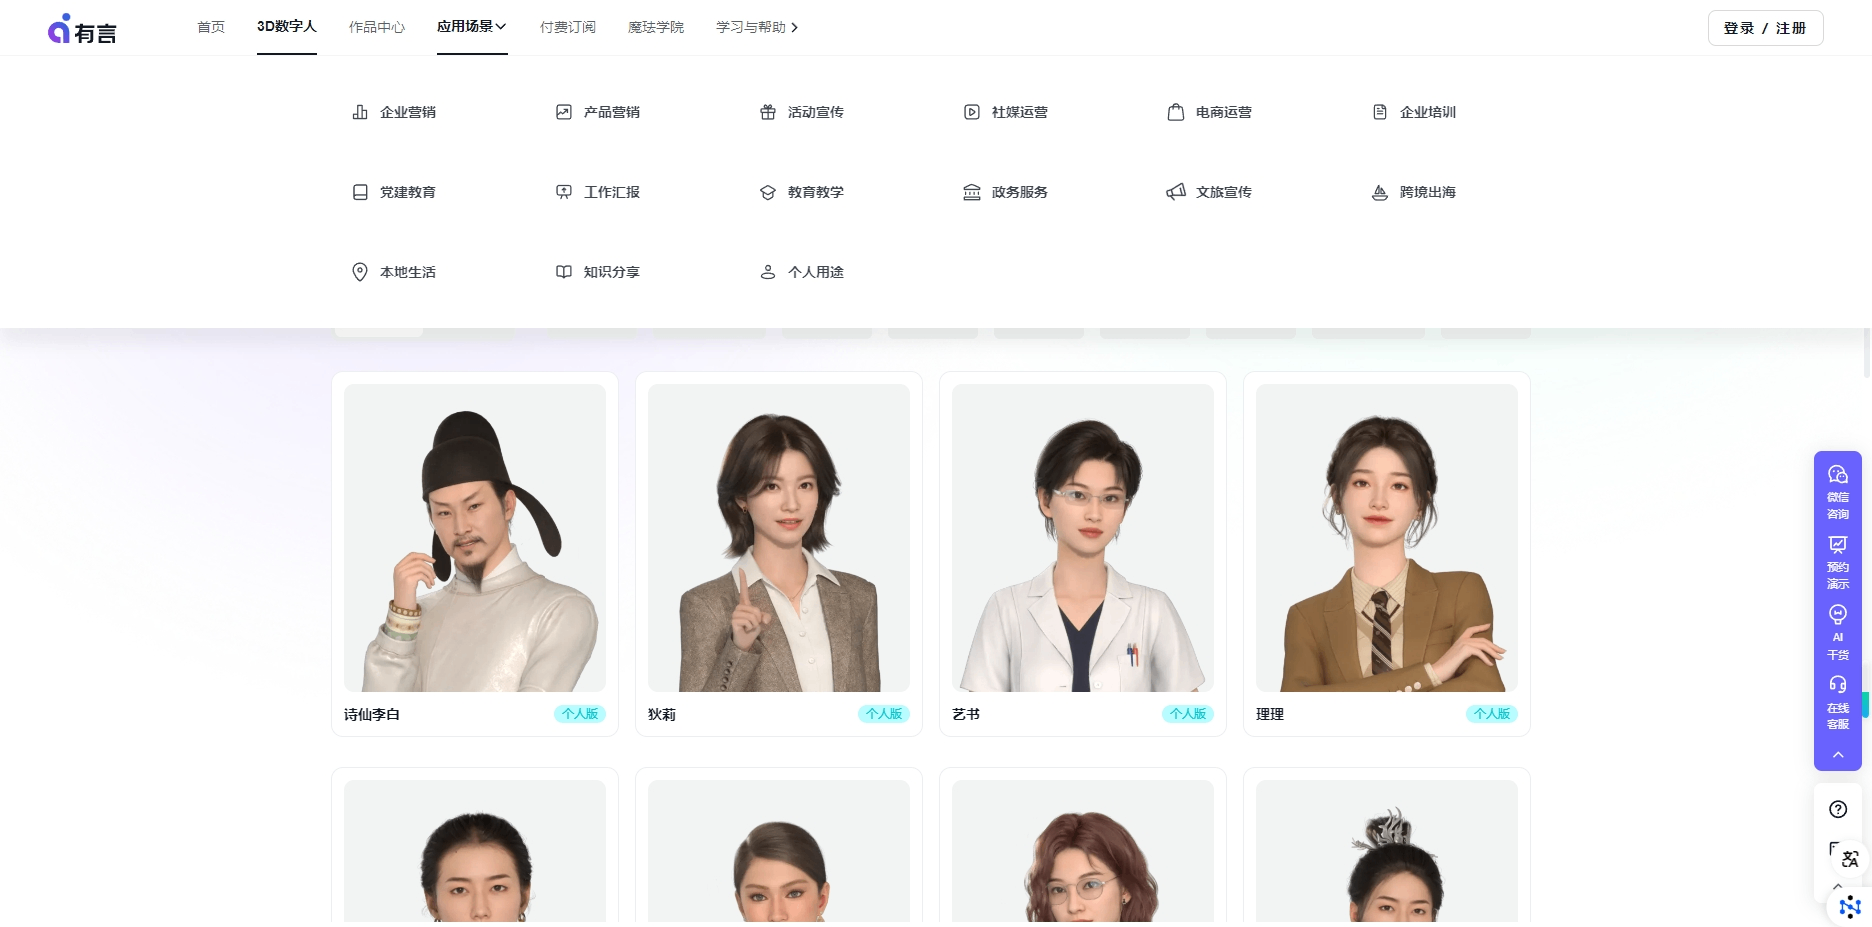Click the 跨境出海 ship icon

[x=1380, y=192]
